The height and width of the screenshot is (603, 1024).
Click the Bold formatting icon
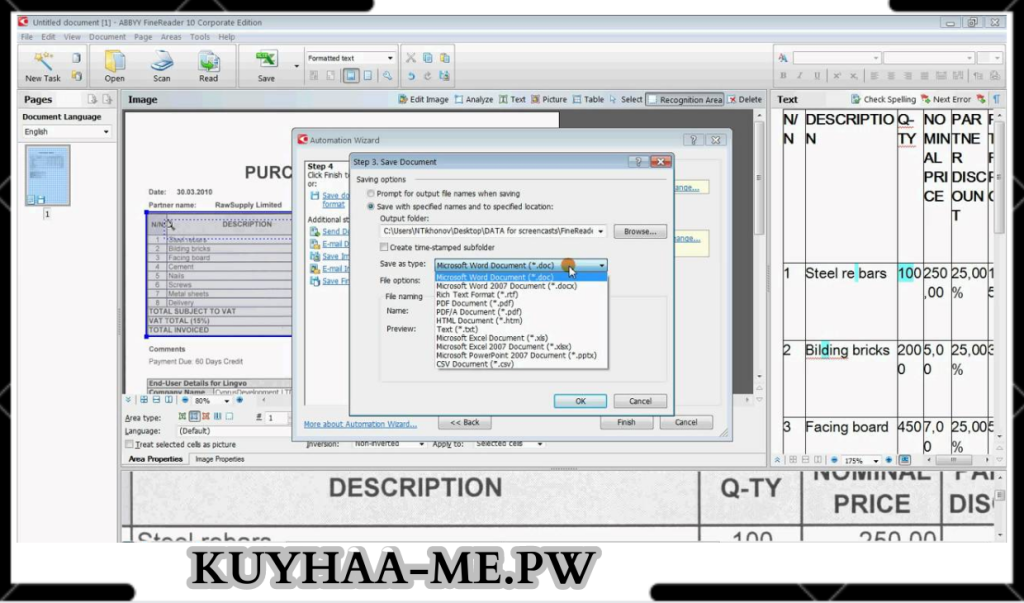783,76
